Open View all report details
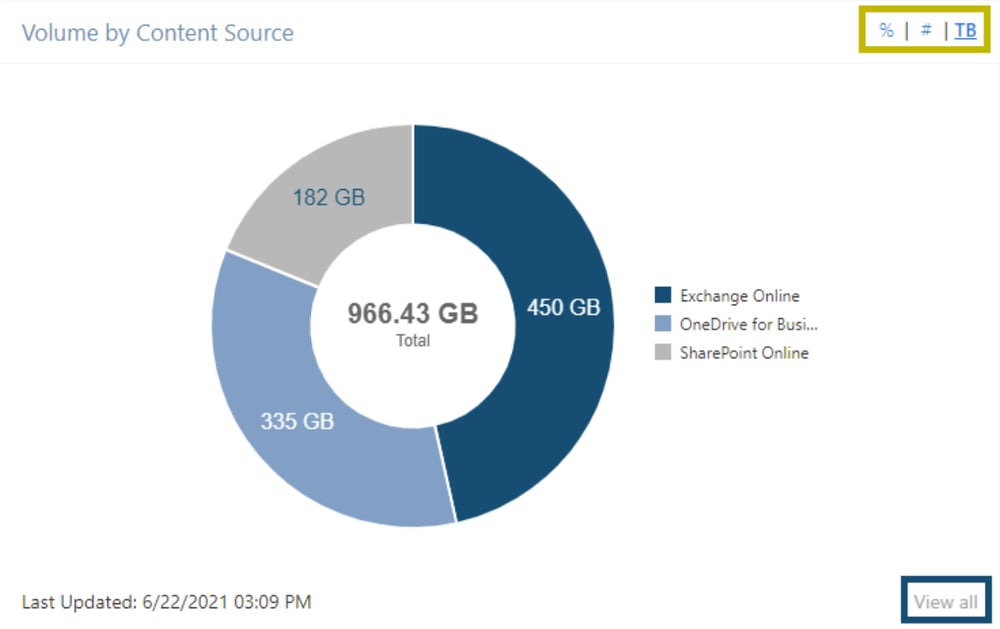1000x629 pixels. pyautogui.click(x=944, y=601)
